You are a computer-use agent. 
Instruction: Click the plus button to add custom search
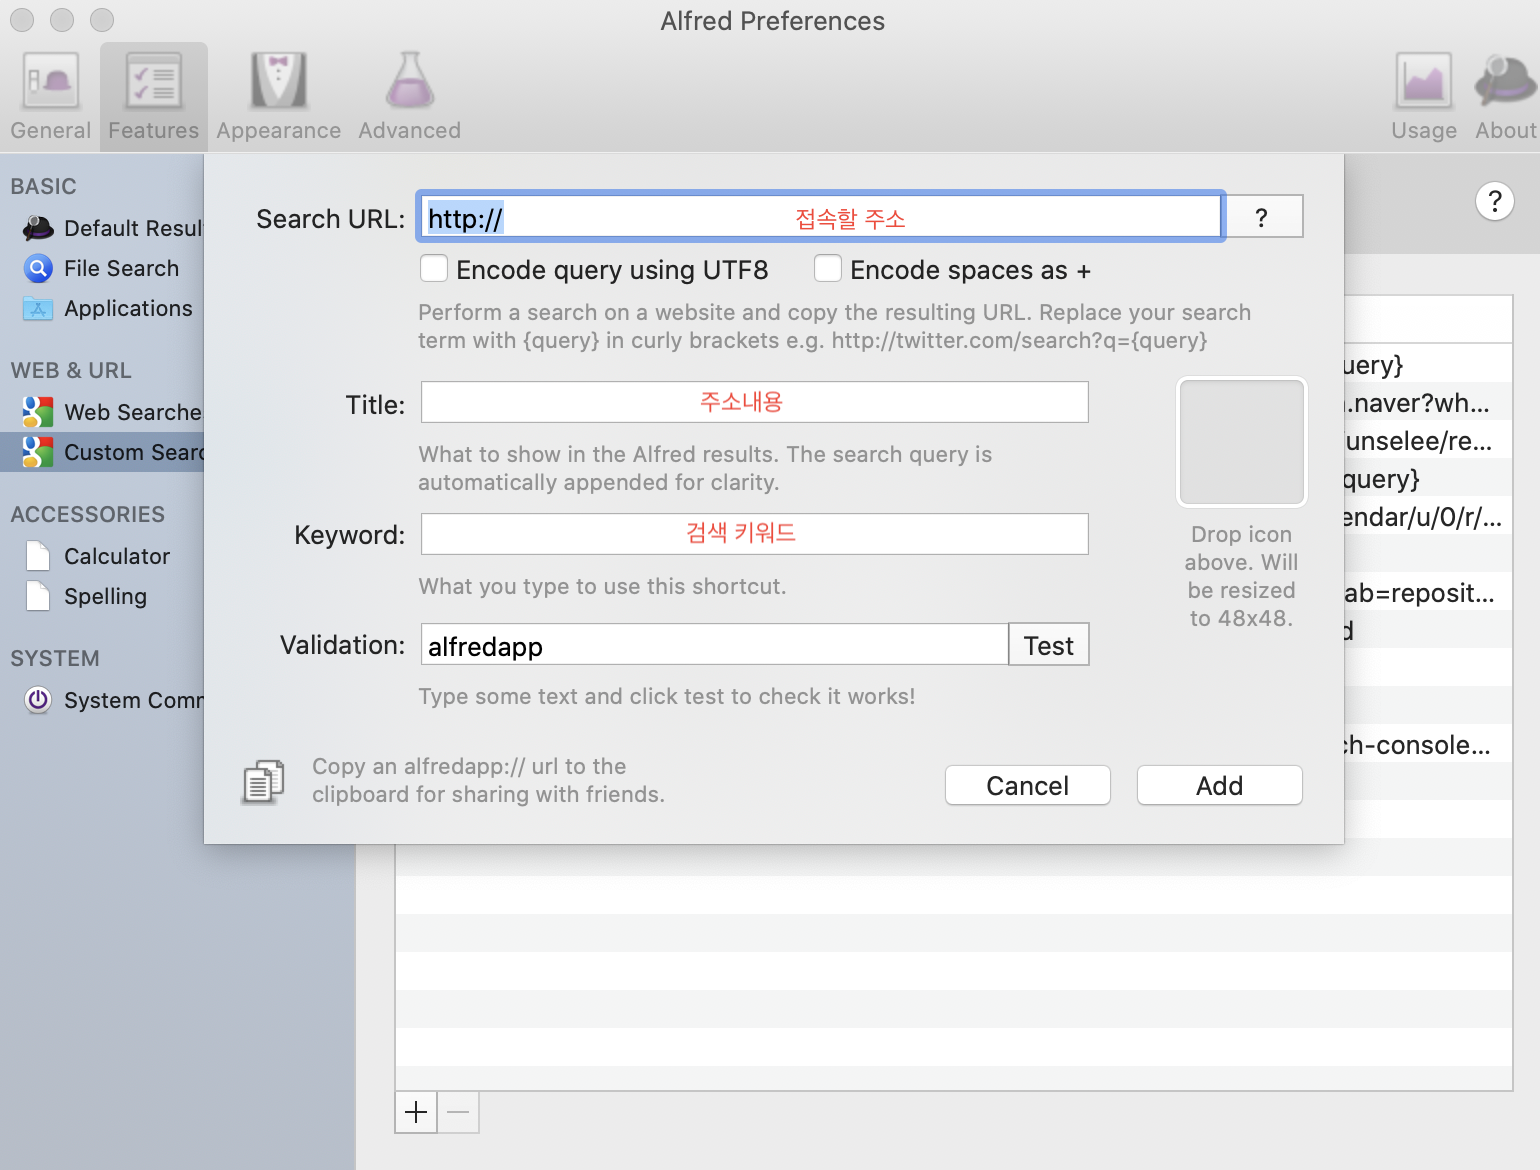[x=416, y=1112]
